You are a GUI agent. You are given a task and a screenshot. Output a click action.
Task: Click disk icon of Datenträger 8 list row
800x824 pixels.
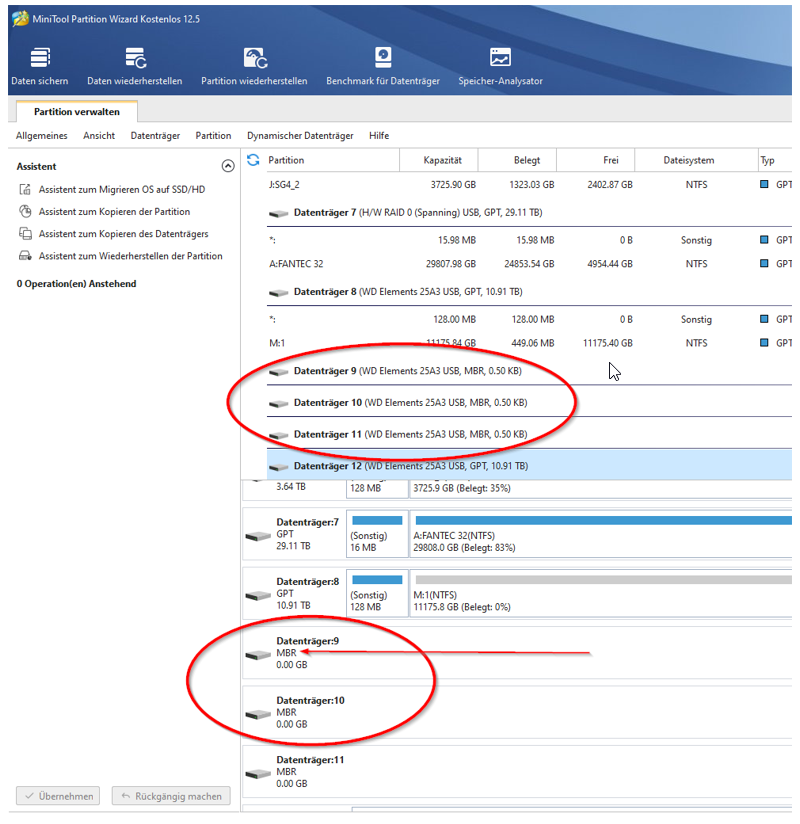point(279,293)
